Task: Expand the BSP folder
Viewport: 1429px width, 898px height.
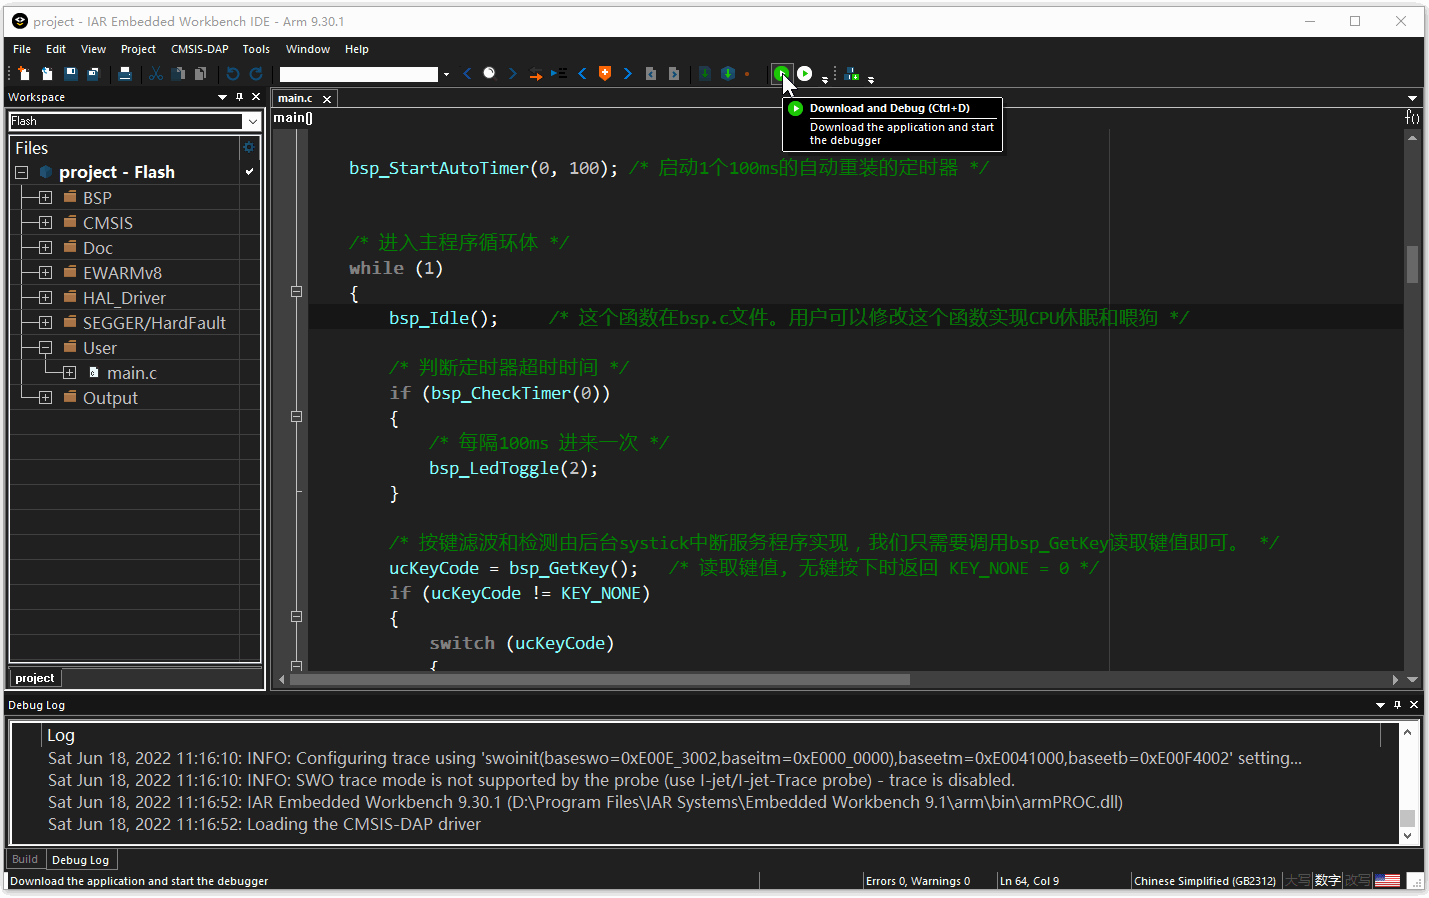Action: tap(45, 197)
